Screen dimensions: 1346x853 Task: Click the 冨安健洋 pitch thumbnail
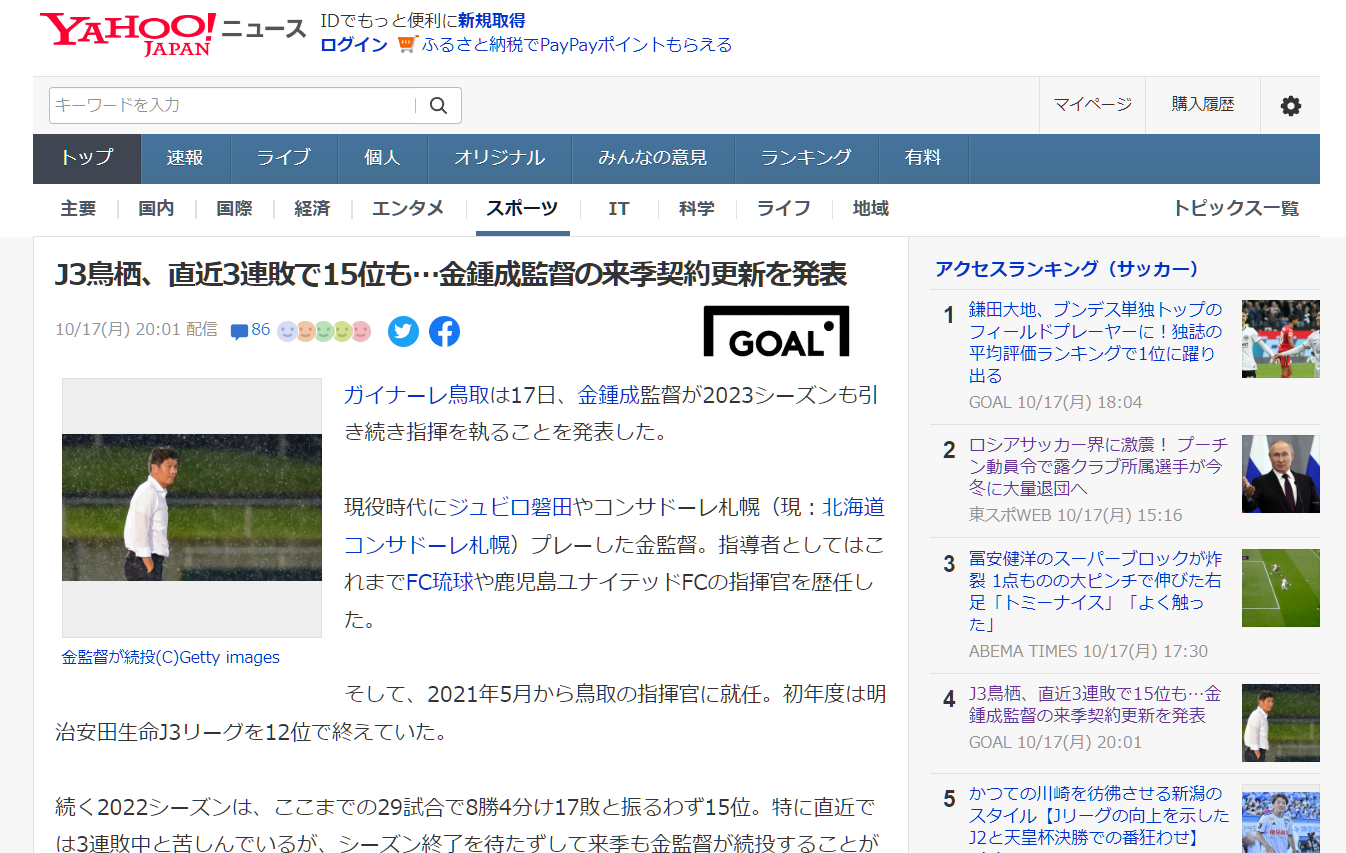click(1281, 588)
